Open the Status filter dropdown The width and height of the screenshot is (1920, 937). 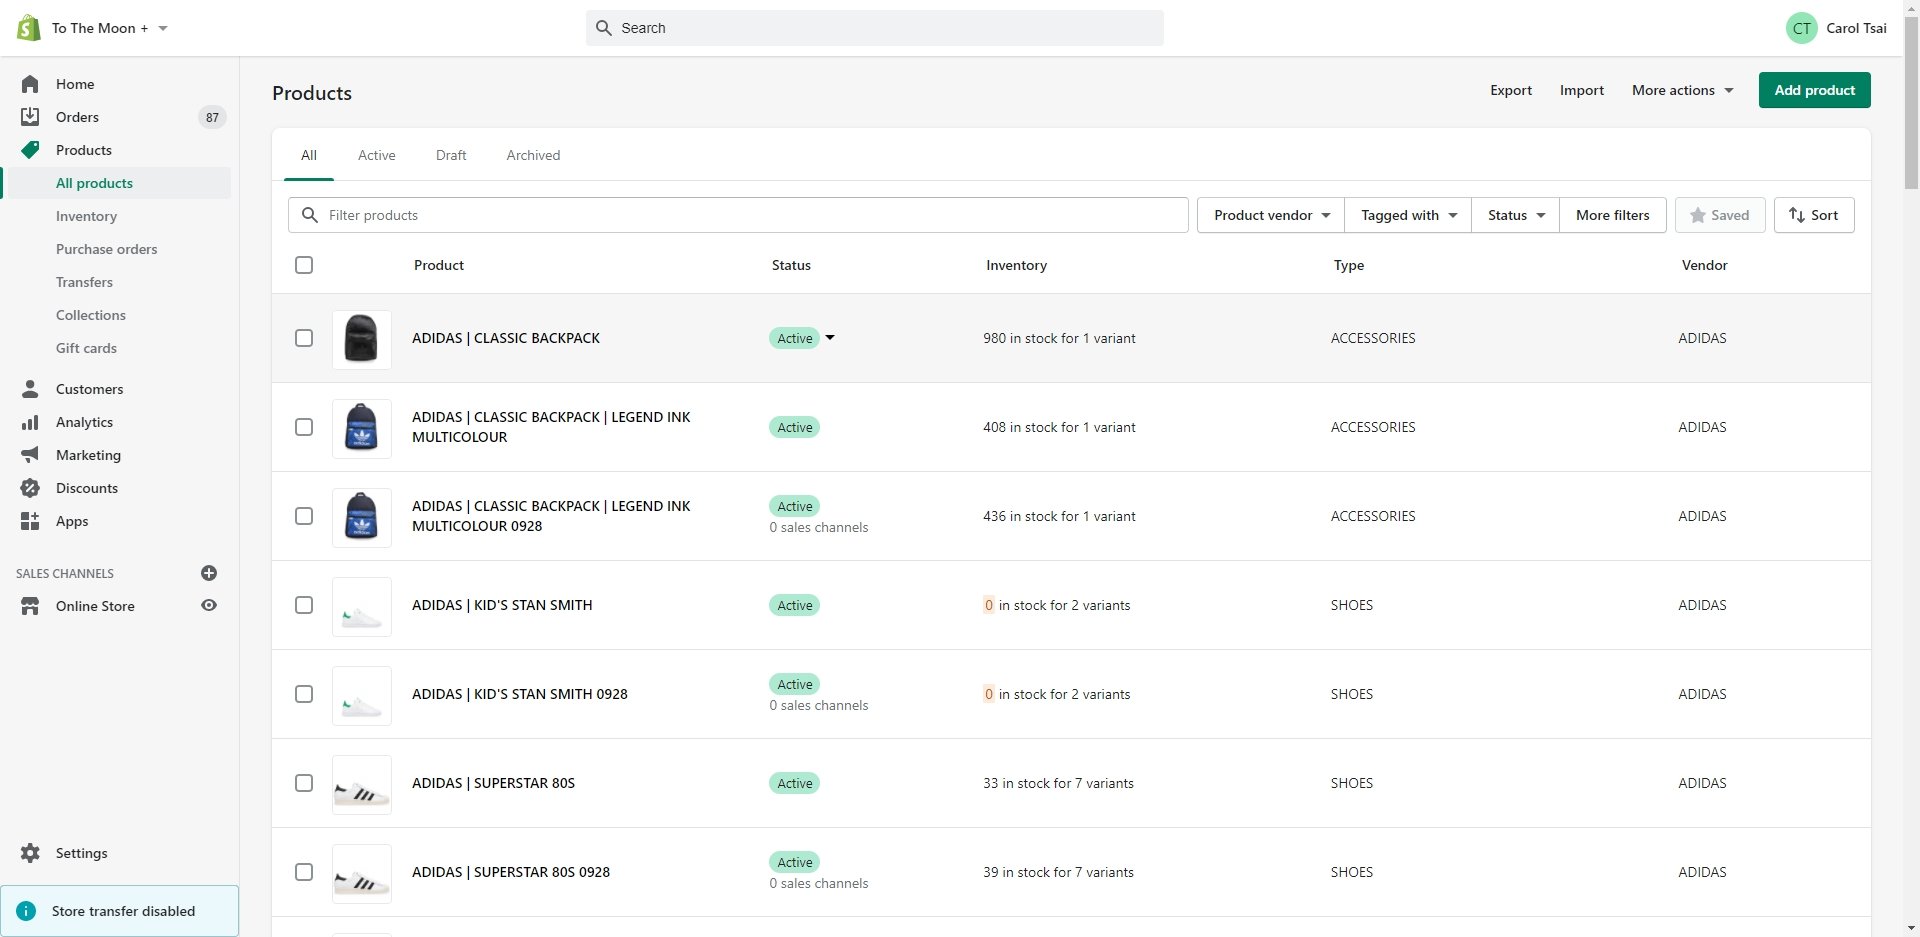(1515, 215)
